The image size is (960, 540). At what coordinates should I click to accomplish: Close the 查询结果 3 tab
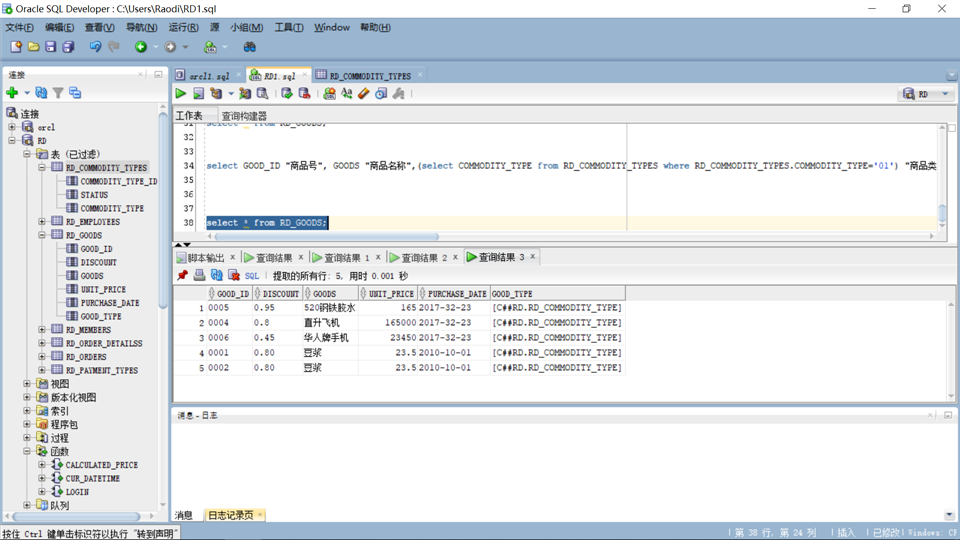click(x=533, y=257)
